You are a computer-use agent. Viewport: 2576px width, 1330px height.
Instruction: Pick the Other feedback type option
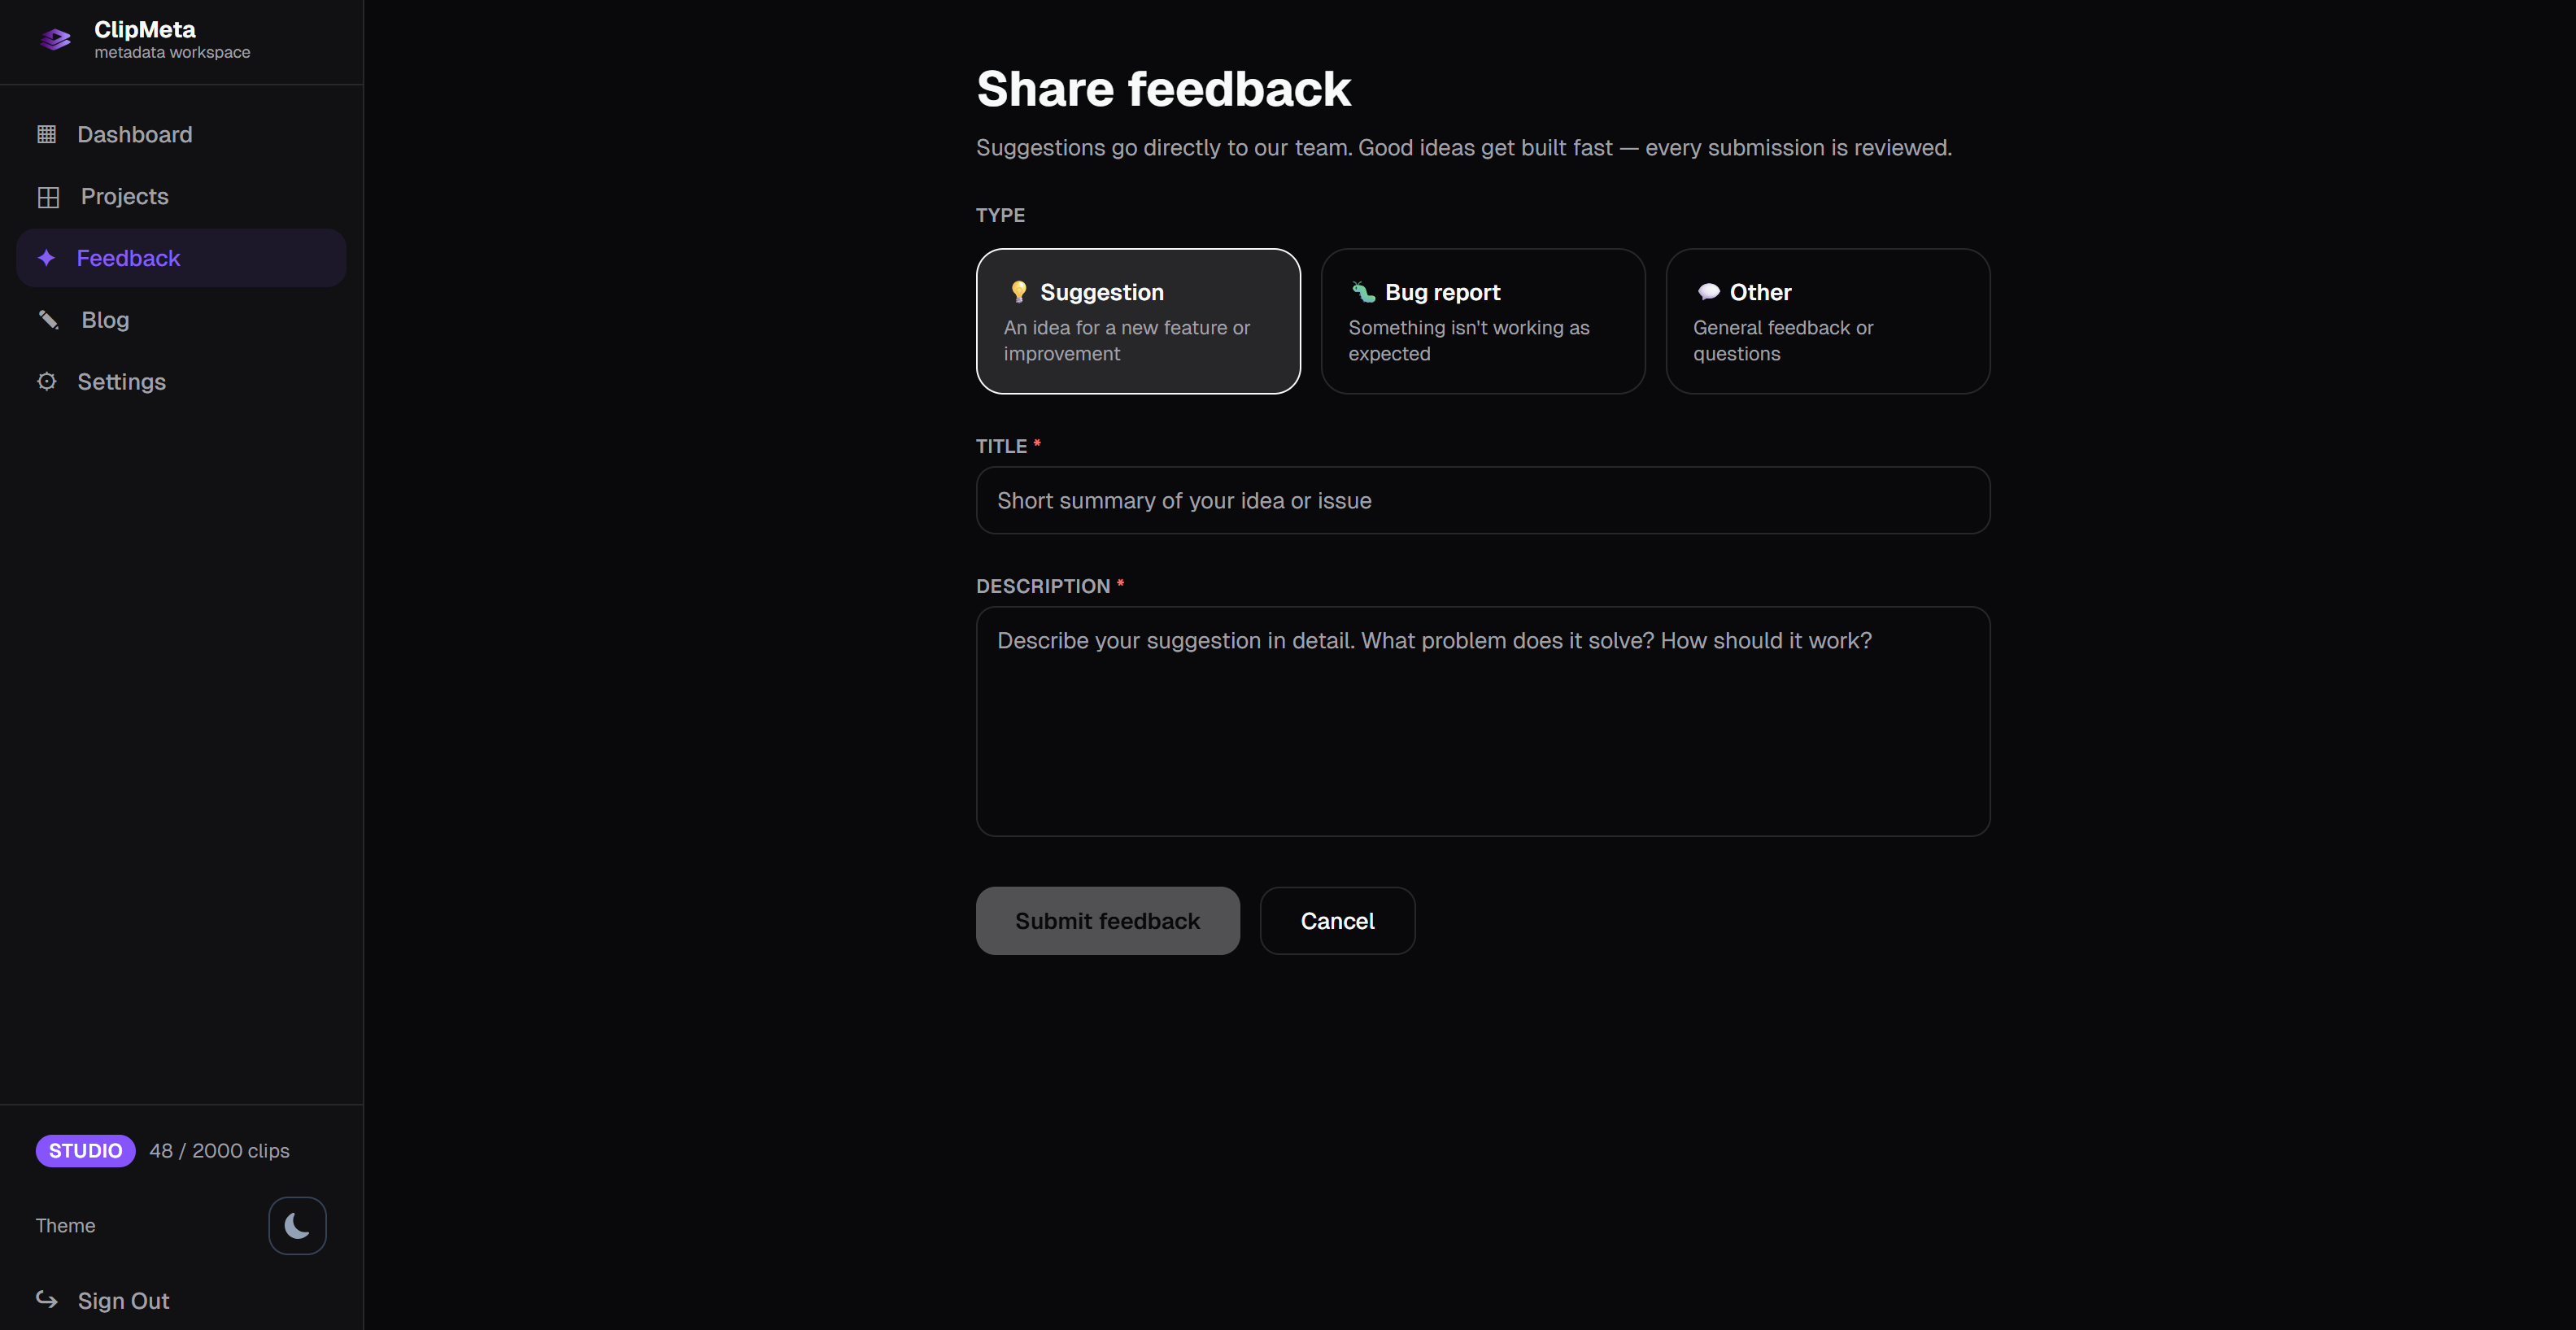tap(1827, 321)
